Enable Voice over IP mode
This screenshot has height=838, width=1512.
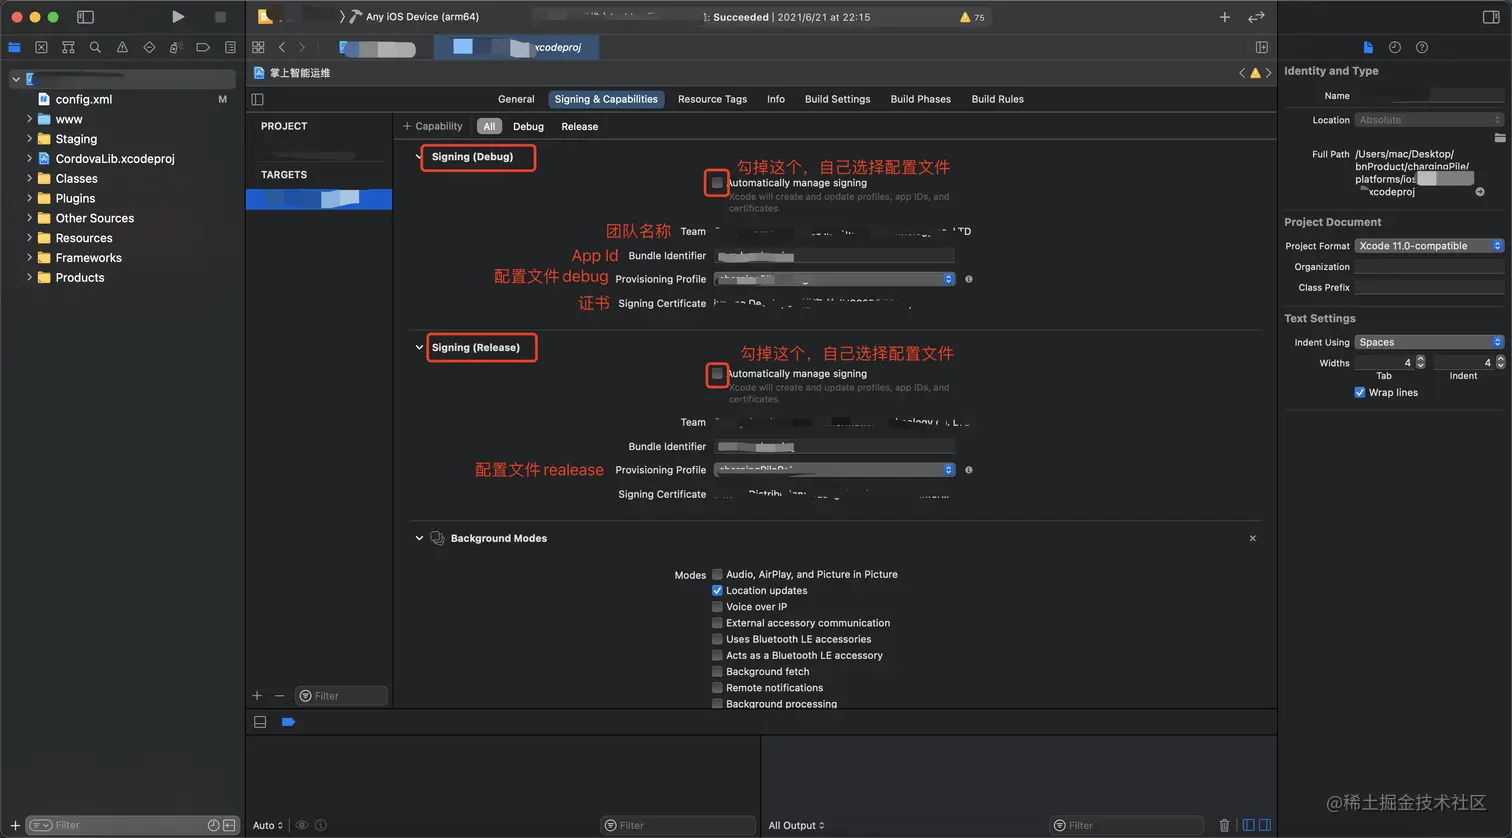(x=717, y=606)
